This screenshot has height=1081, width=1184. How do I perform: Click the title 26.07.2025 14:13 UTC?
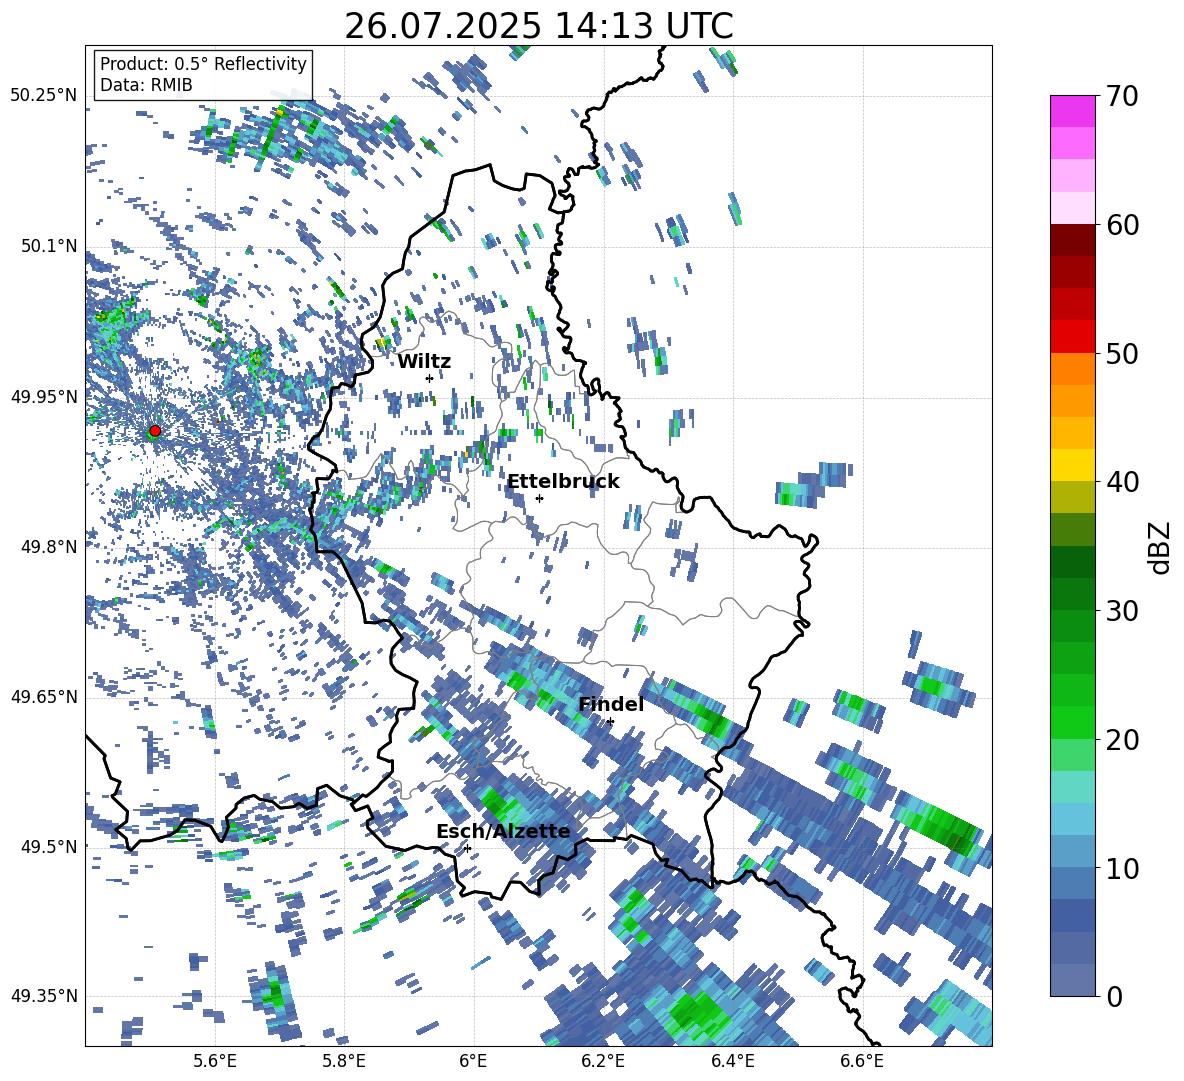click(538, 26)
